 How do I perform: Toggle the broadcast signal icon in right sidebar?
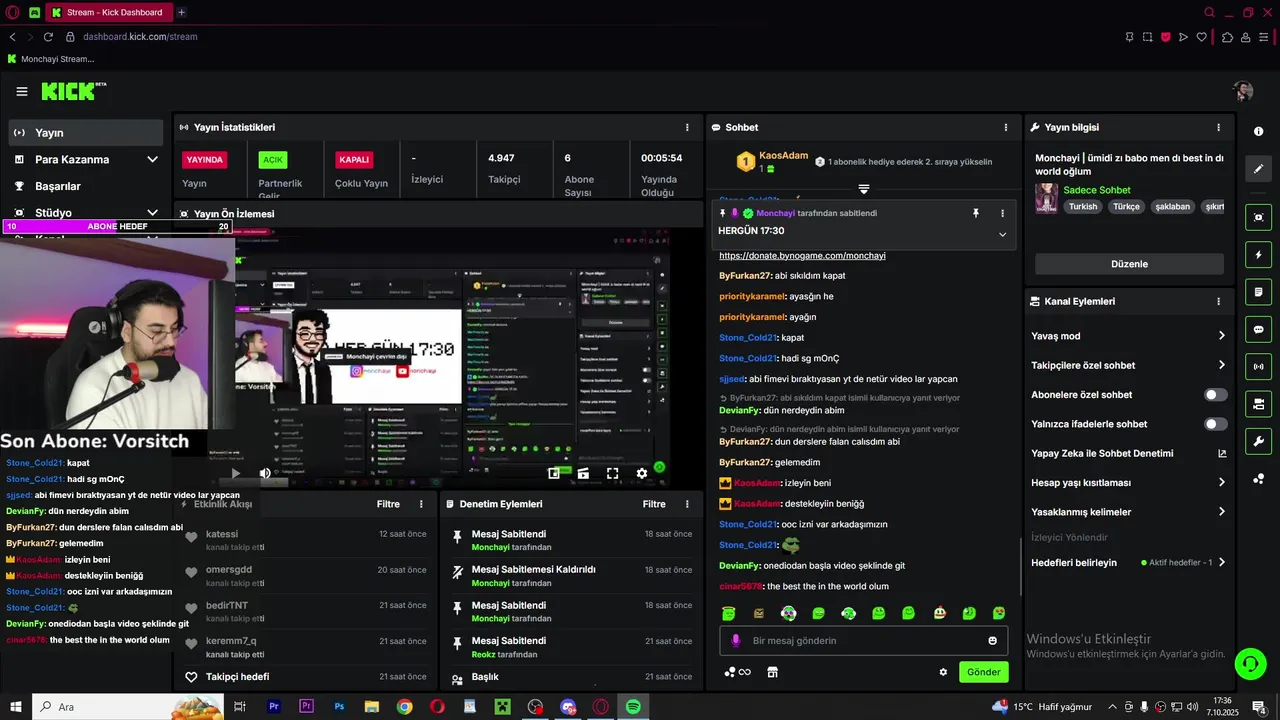[1258, 367]
